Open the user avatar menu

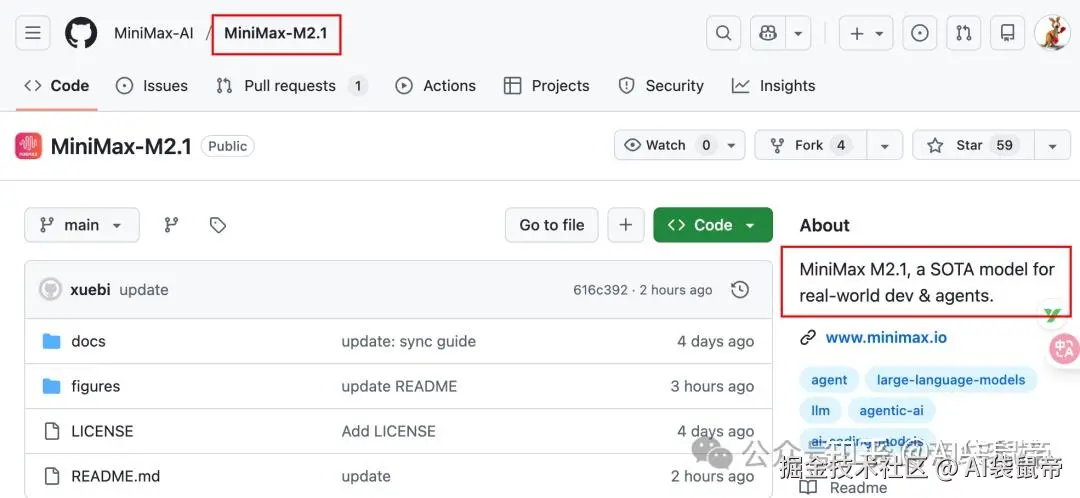[1052, 33]
